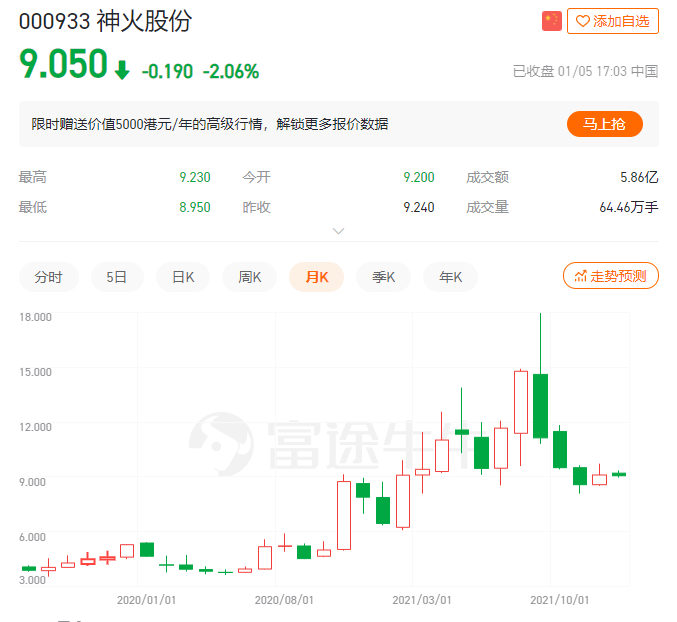Click the last green candle on chart
Viewport: 677px width, 622px height.
coord(619,474)
